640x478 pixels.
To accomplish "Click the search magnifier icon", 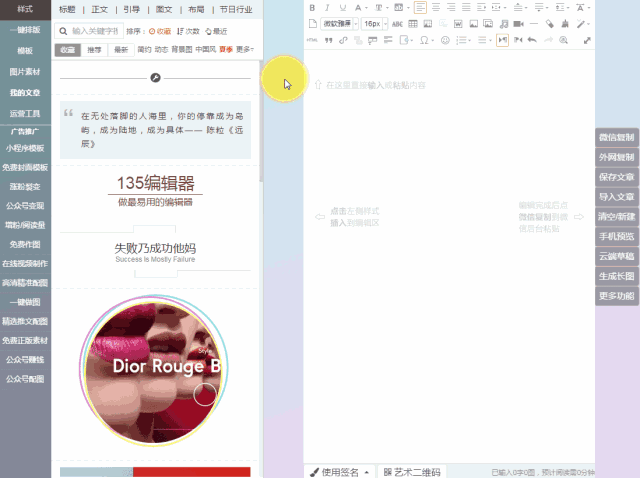I will (x=63, y=31).
